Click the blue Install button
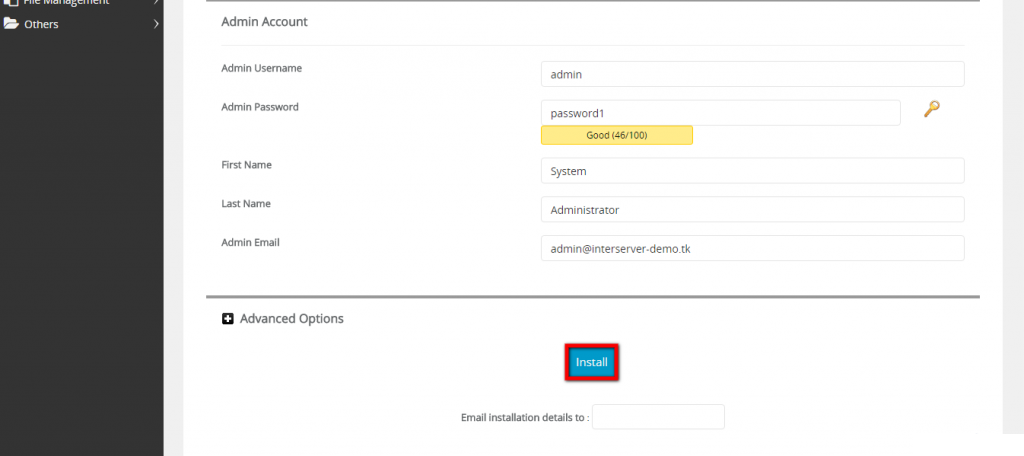Image resolution: width=1024 pixels, height=456 pixels. click(592, 362)
